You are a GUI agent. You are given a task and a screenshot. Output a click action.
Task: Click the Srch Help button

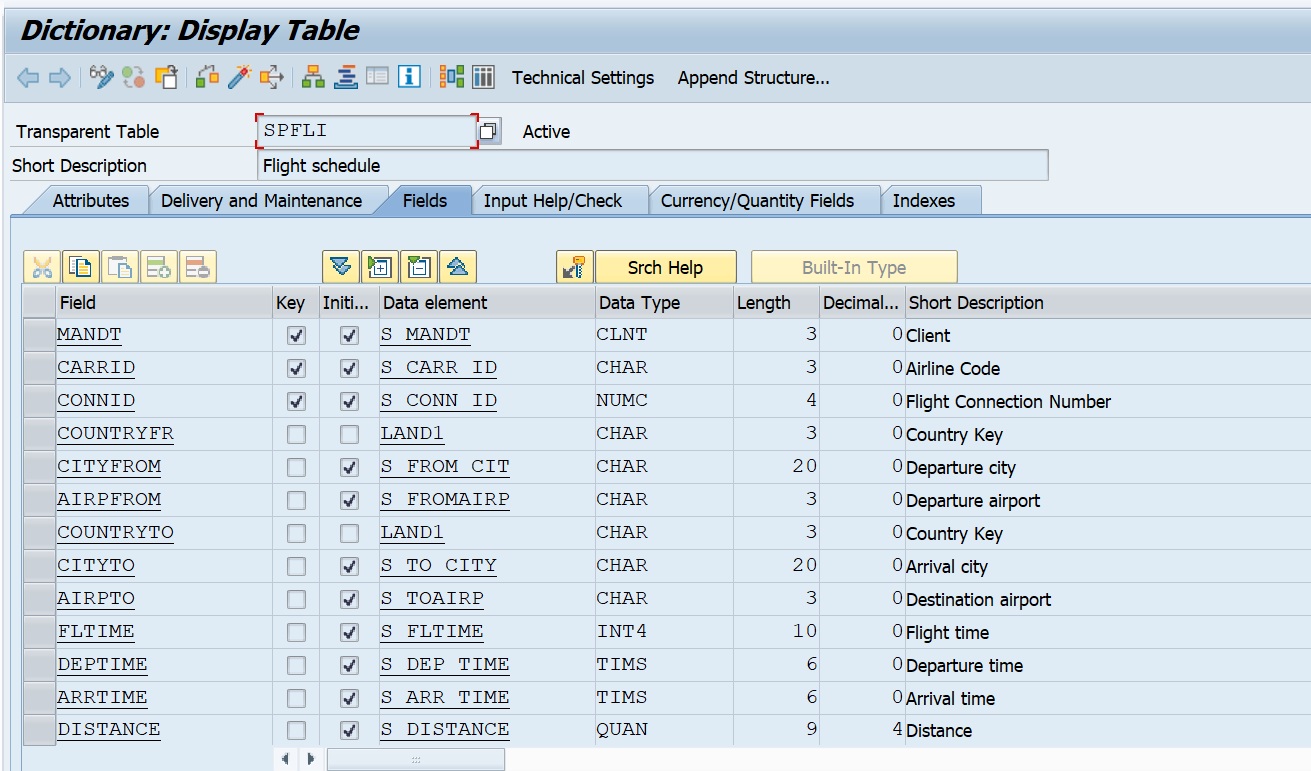coord(666,267)
